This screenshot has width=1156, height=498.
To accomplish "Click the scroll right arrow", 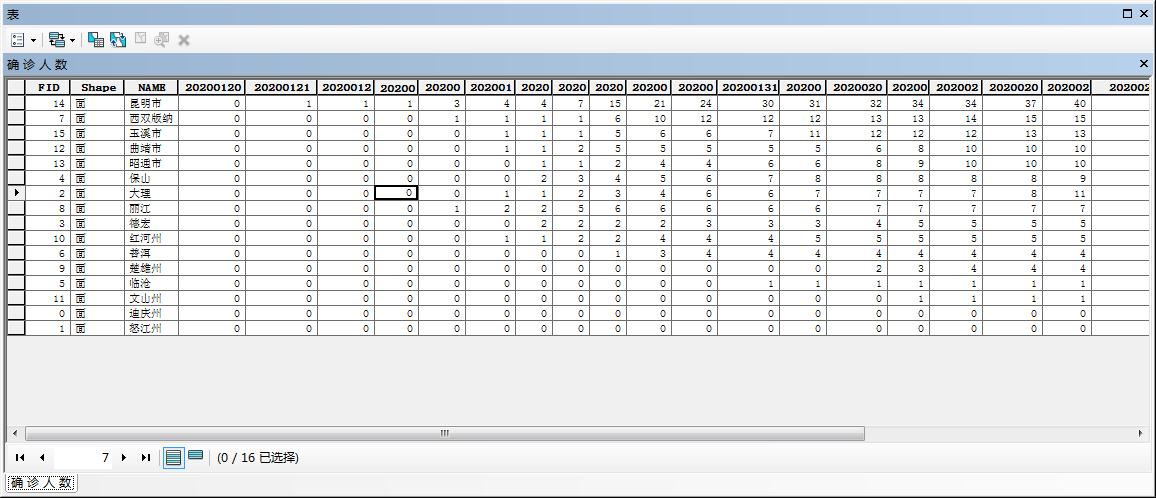I will pos(1140,434).
